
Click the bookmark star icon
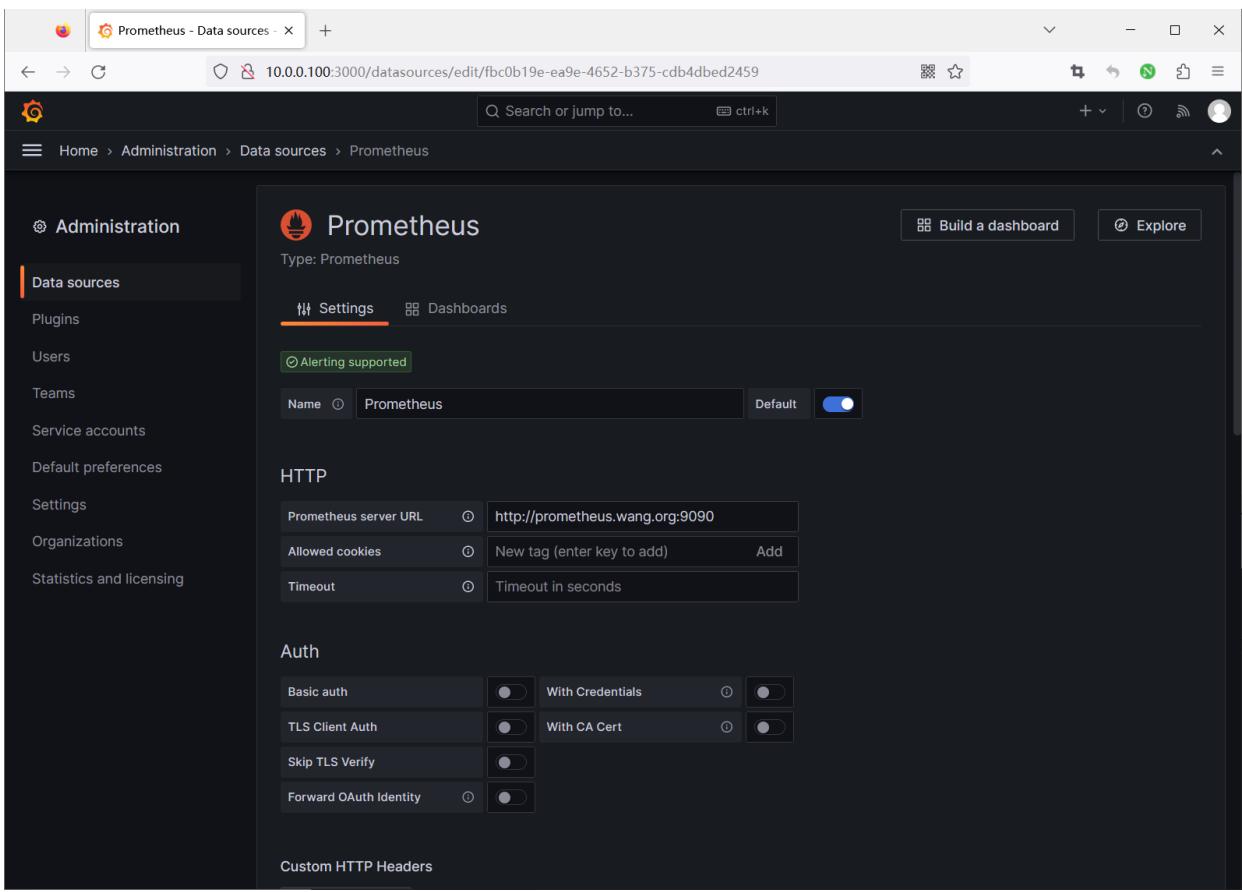coord(953,72)
